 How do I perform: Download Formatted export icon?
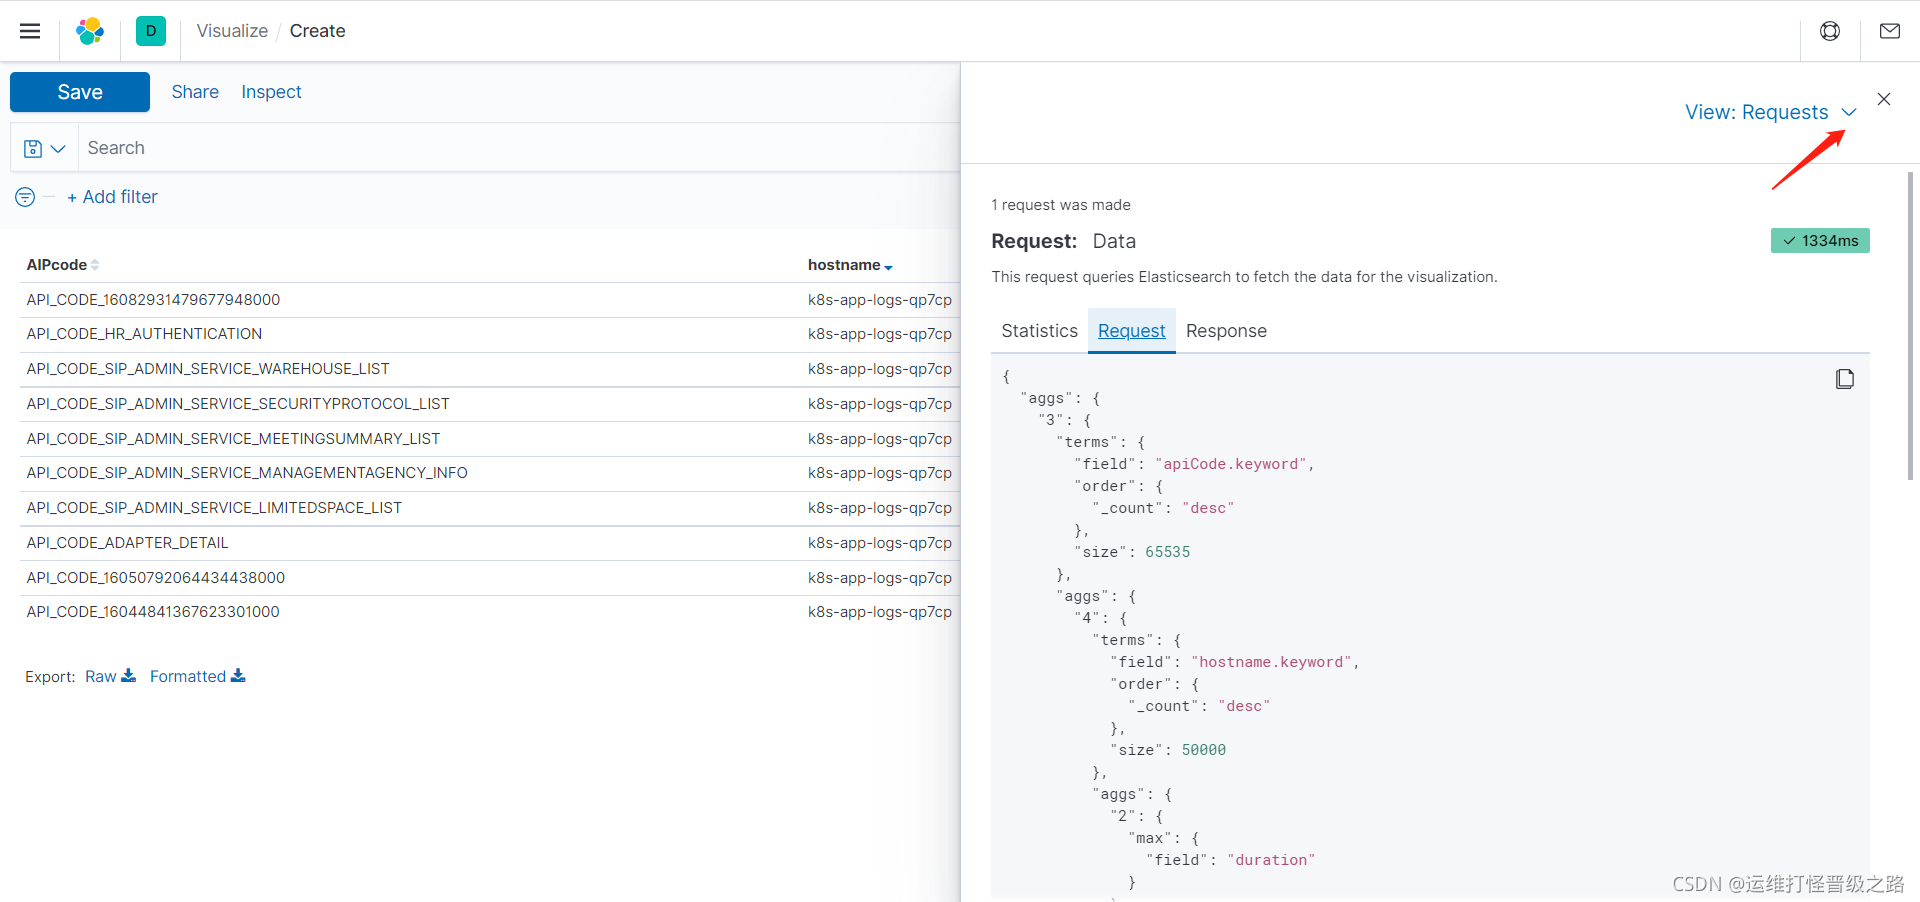coord(238,676)
